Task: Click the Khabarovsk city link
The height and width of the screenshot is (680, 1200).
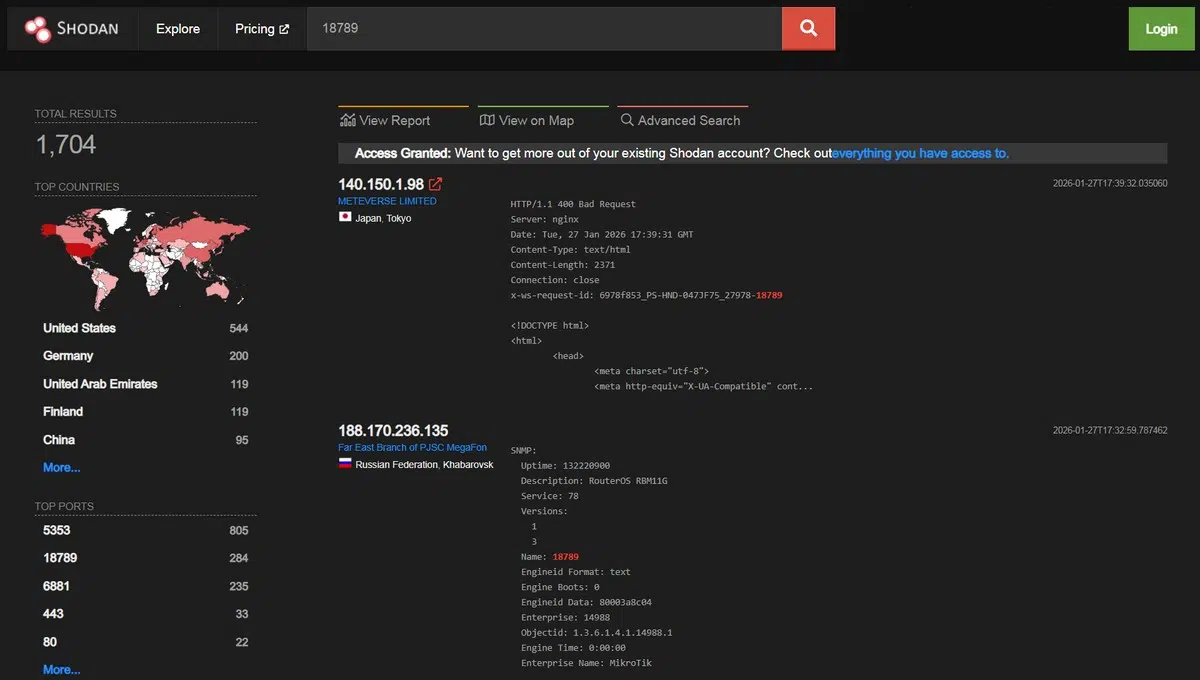Action: coord(468,465)
